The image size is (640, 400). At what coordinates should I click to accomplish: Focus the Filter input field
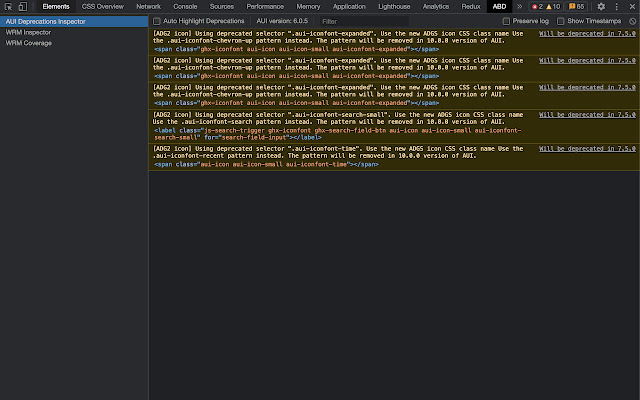(364, 21)
